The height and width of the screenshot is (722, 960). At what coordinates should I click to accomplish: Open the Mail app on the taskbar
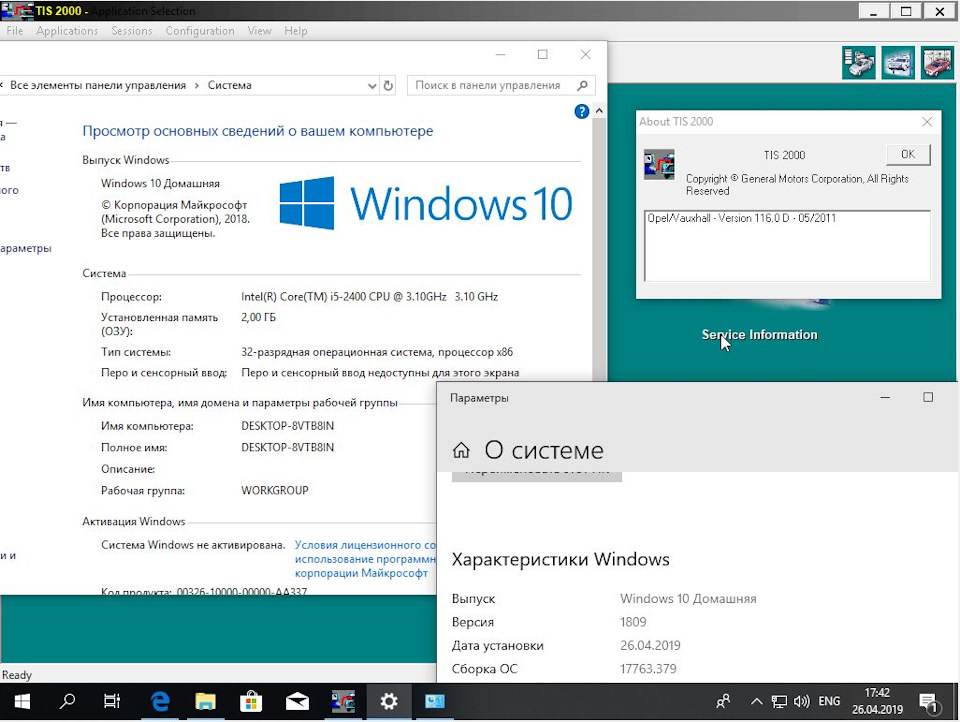(297, 701)
